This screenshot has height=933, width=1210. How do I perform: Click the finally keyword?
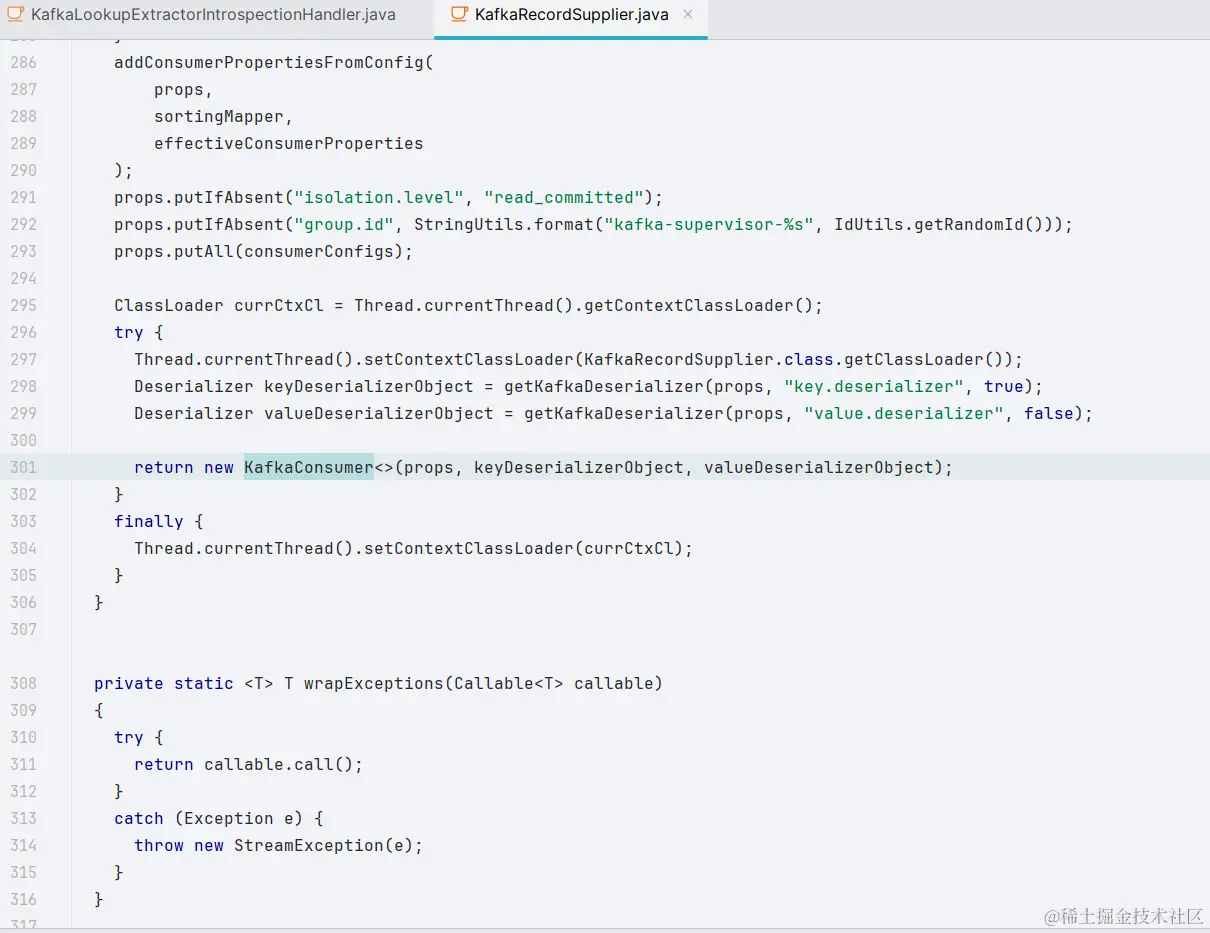click(x=149, y=521)
